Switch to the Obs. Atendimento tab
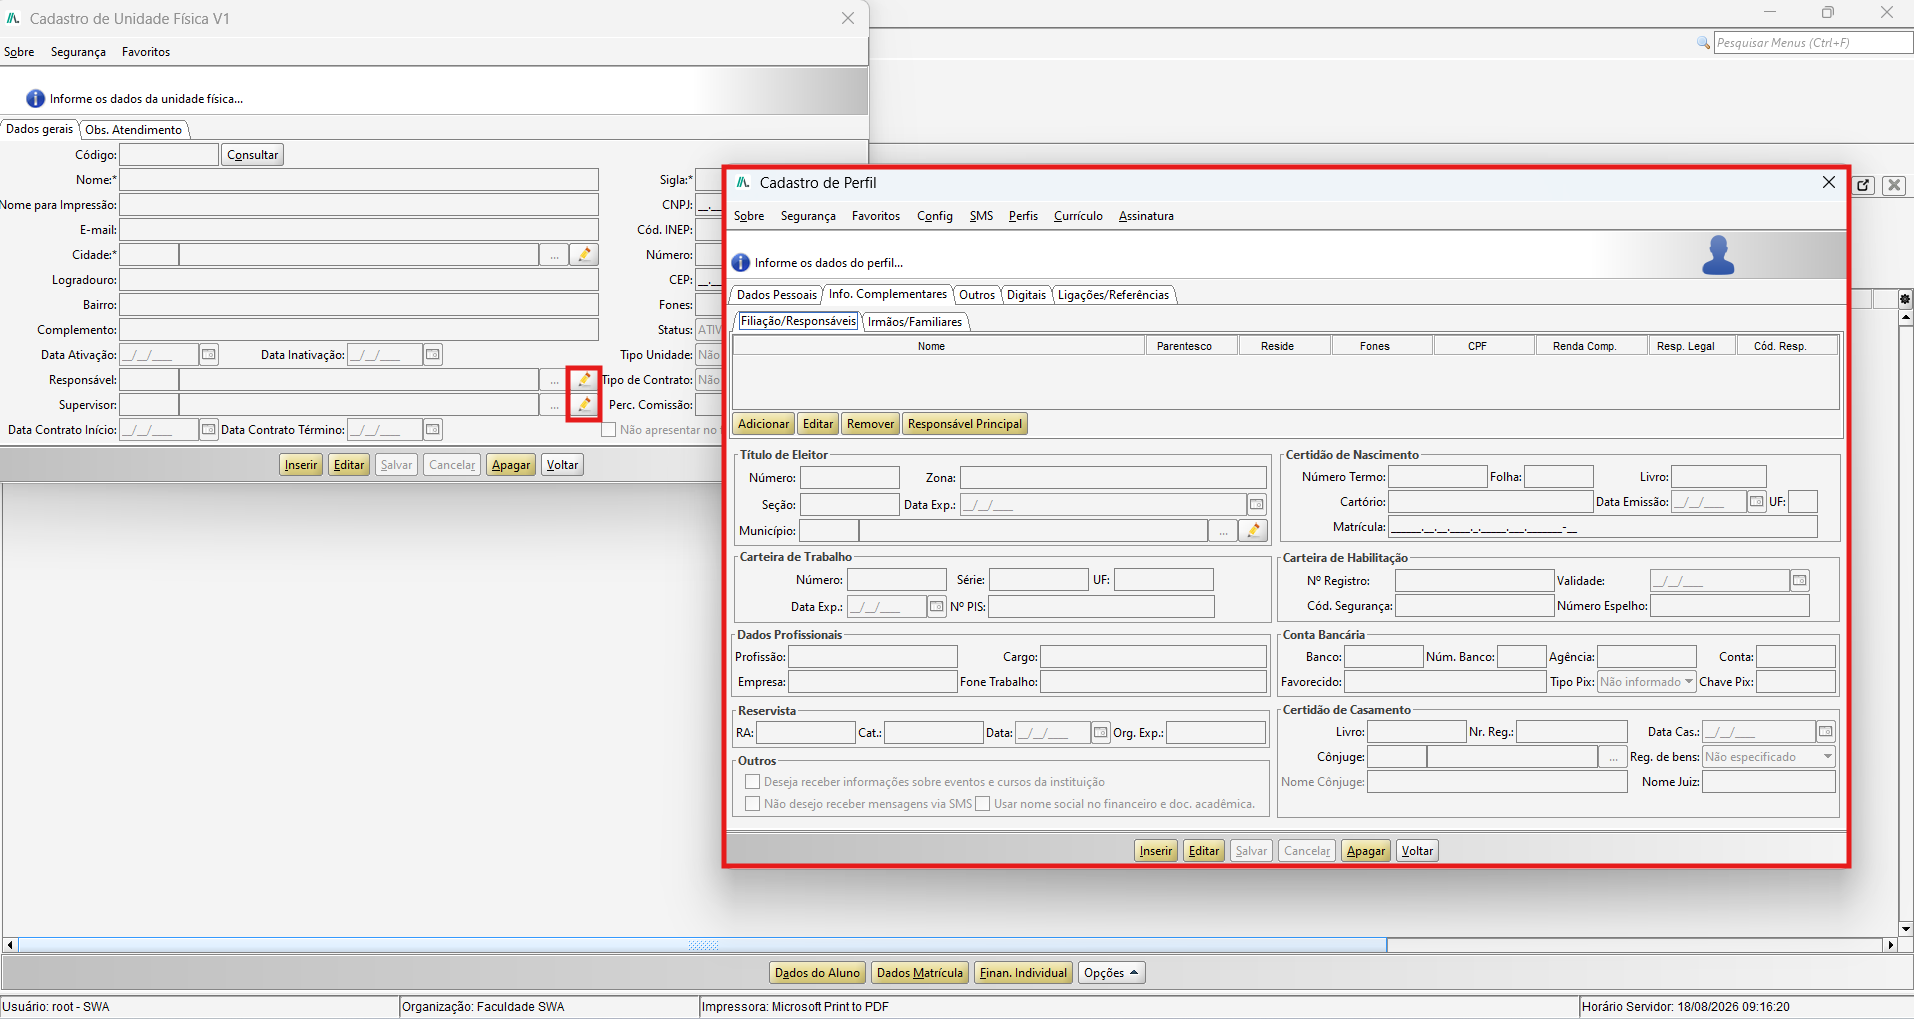The width and height of the screenshot is (1914, 1019). pos(134,130)
